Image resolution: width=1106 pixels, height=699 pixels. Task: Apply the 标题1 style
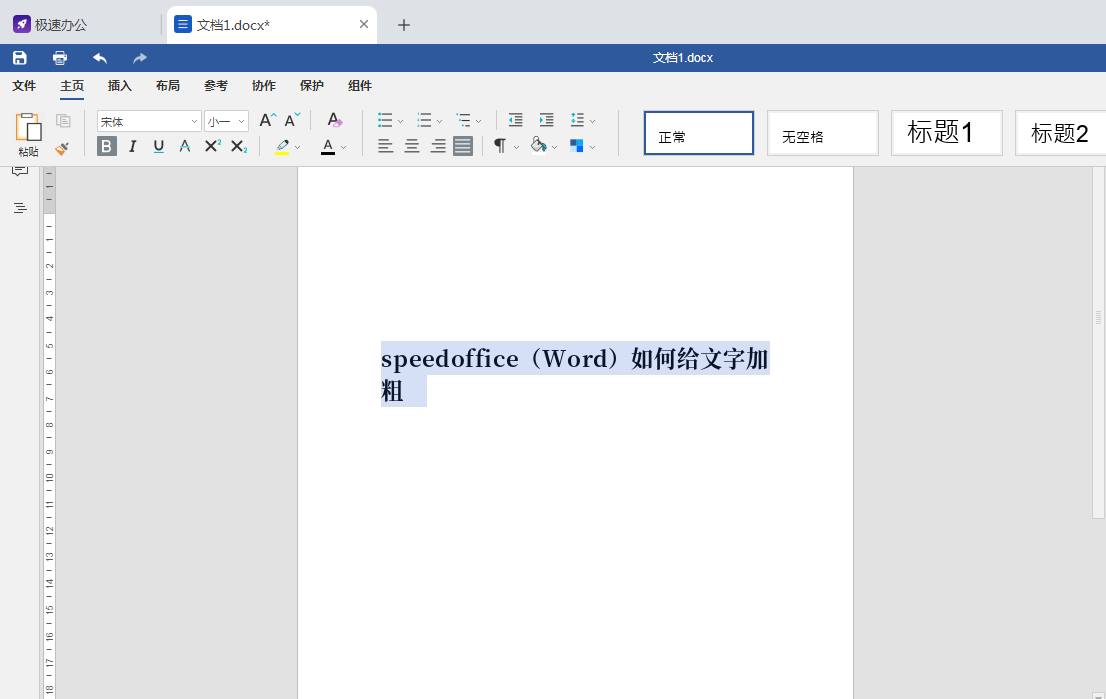click(x=946, y=132)
